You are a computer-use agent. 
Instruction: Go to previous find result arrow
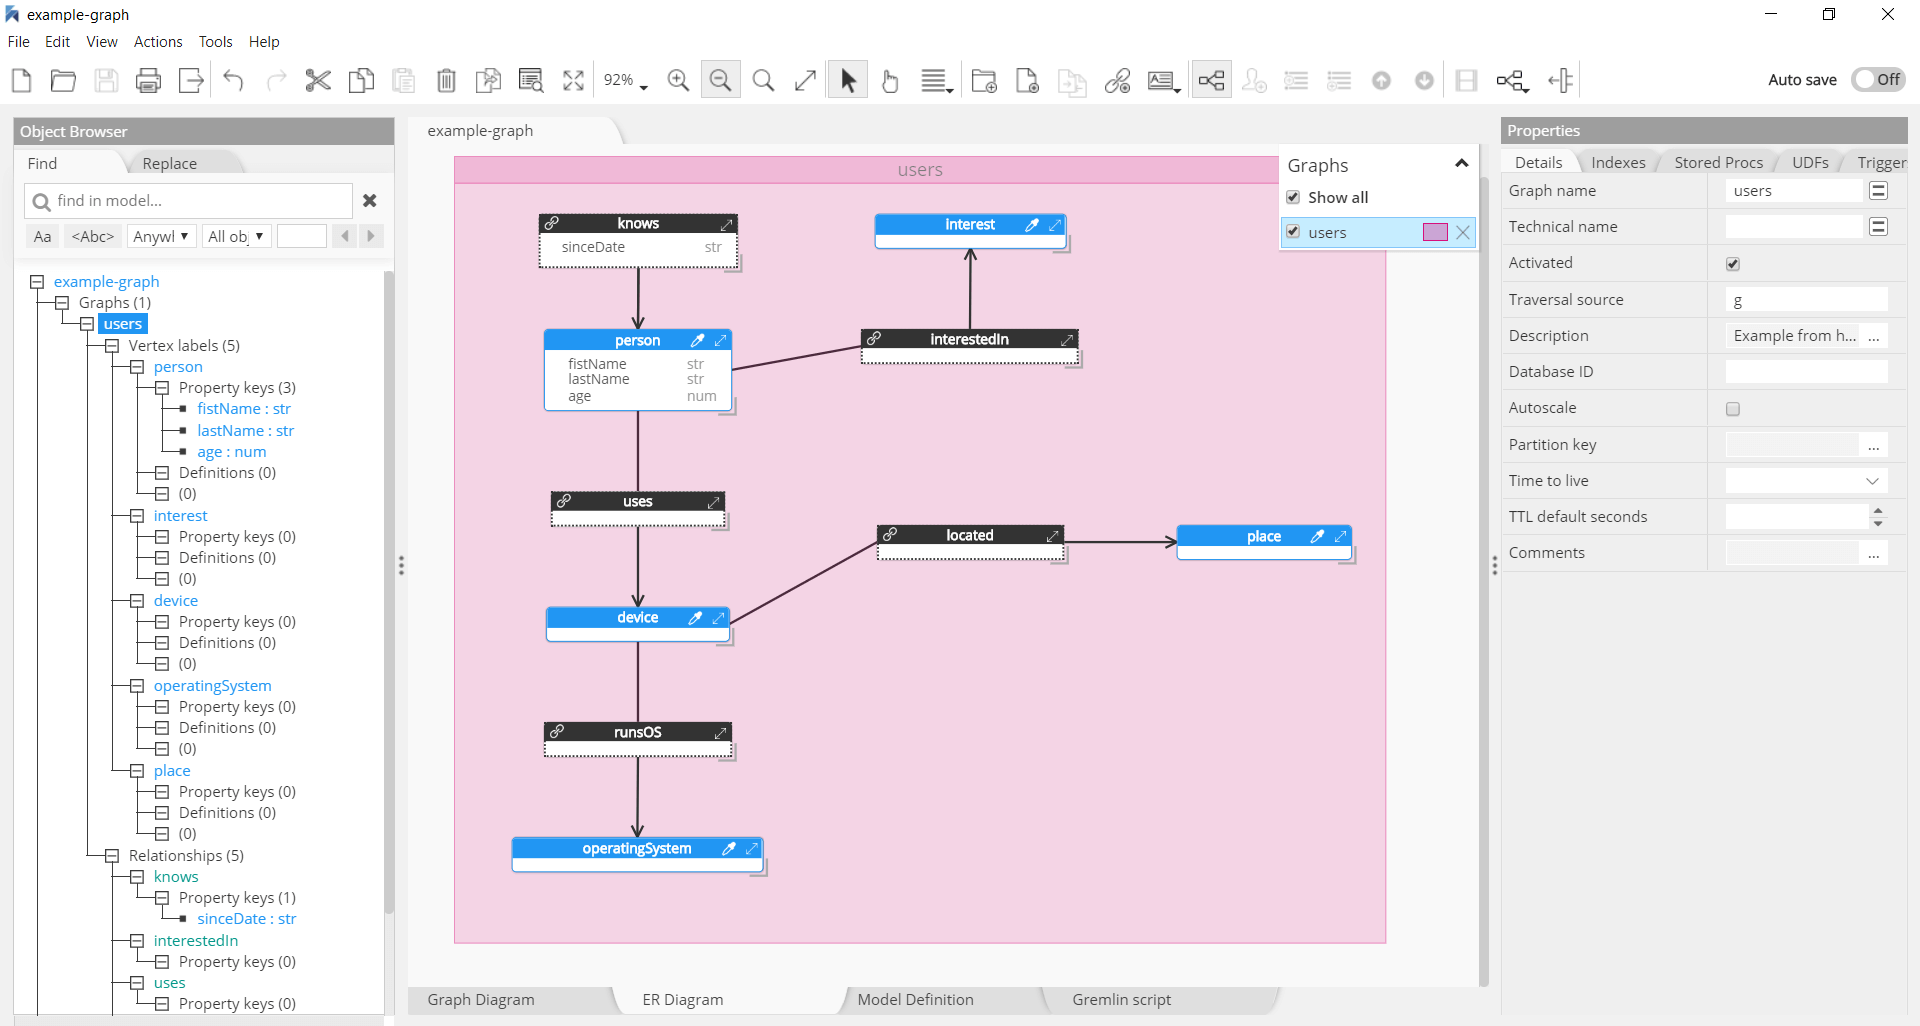[345, 236]
